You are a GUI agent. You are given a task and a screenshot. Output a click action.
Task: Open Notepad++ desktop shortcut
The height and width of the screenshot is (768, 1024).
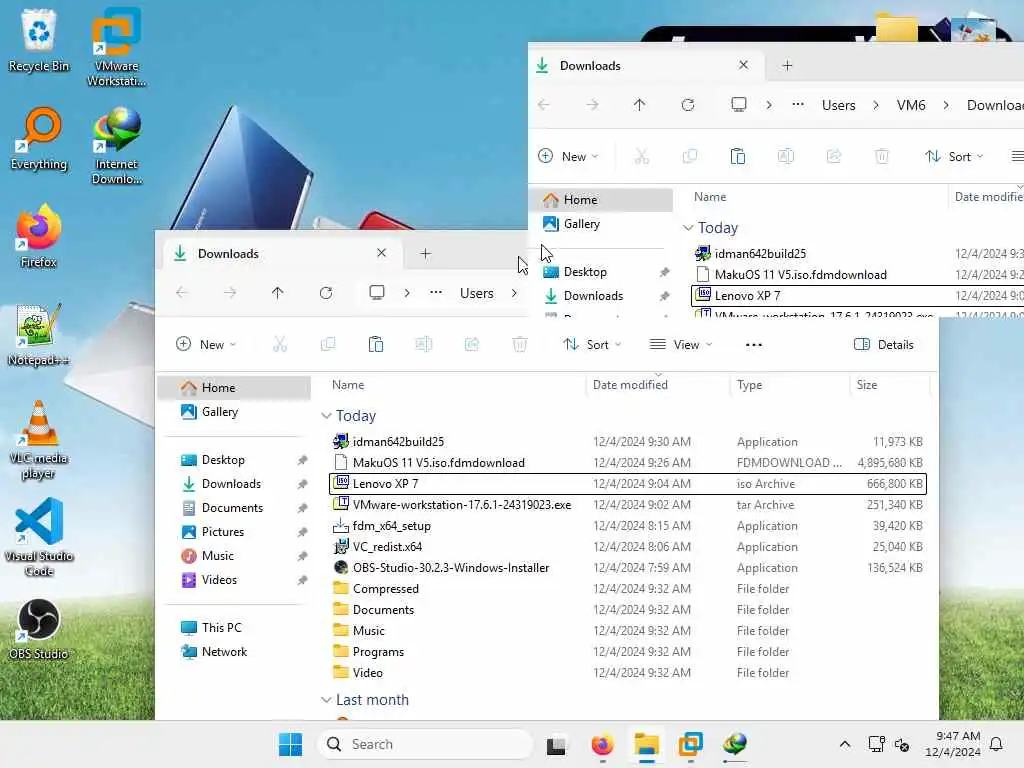(39, 335)
